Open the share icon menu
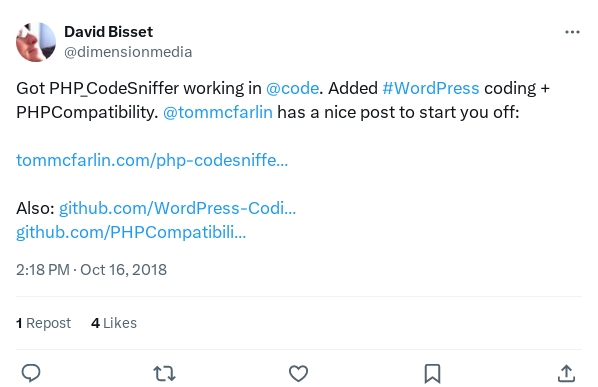The width and height of the screenshot is (598, 387). click(x=566, y=373)
